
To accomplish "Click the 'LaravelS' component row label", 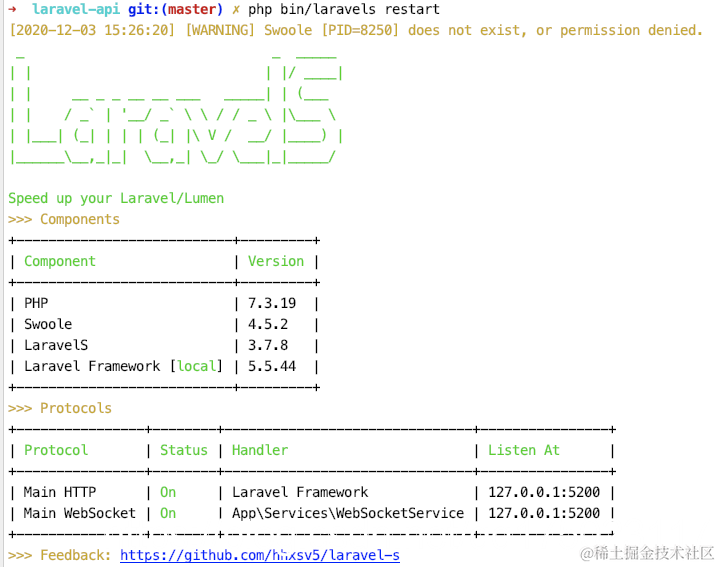I will coord(56,345).
